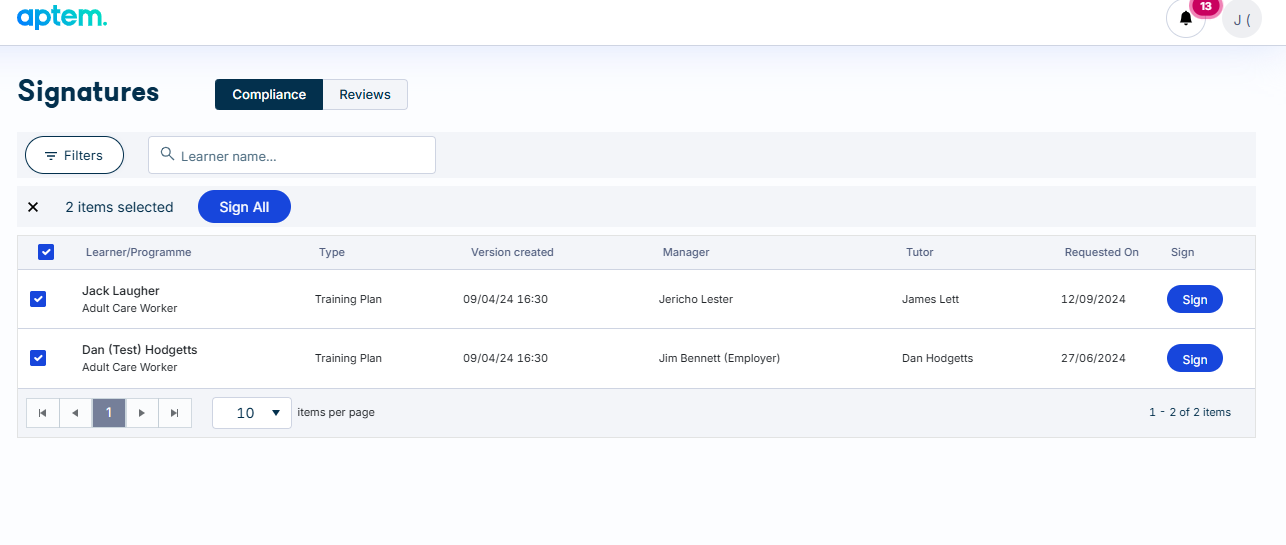Go to the last page
This screenshot has width=1286, height=545.
pyautogui.click(x=175, y=413)
